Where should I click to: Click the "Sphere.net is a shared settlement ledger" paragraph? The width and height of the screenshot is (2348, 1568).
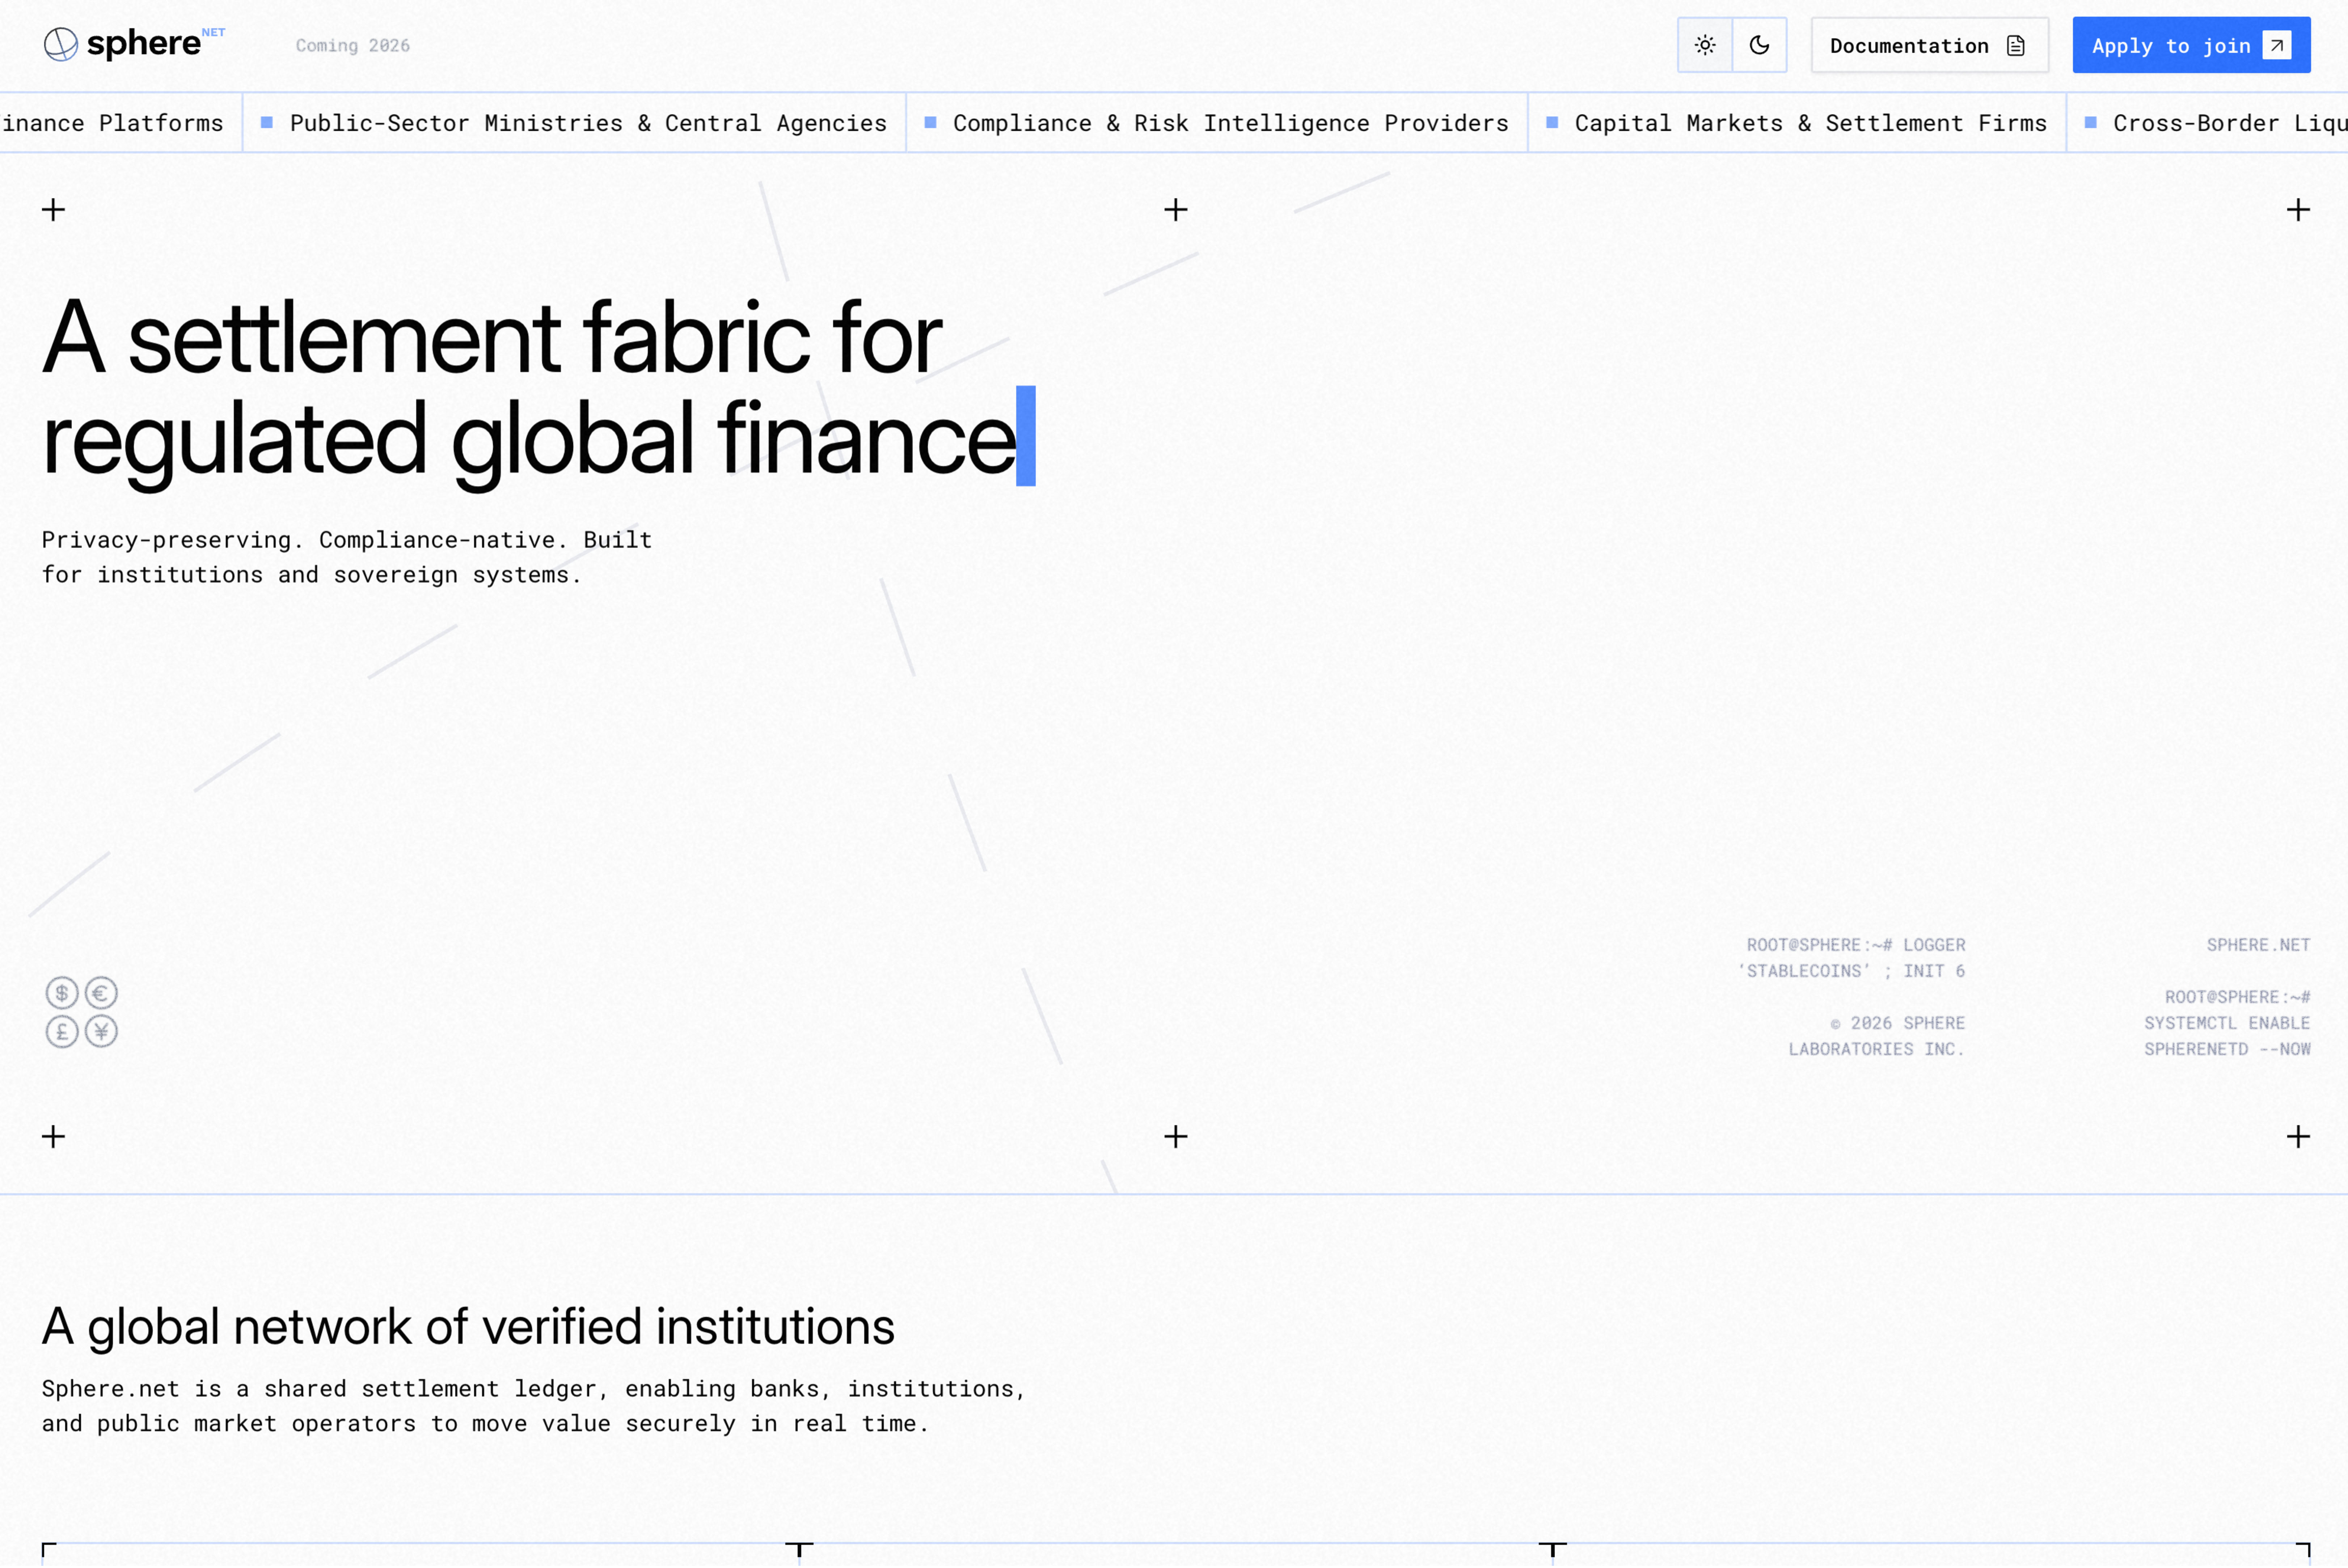(534, 1406)
